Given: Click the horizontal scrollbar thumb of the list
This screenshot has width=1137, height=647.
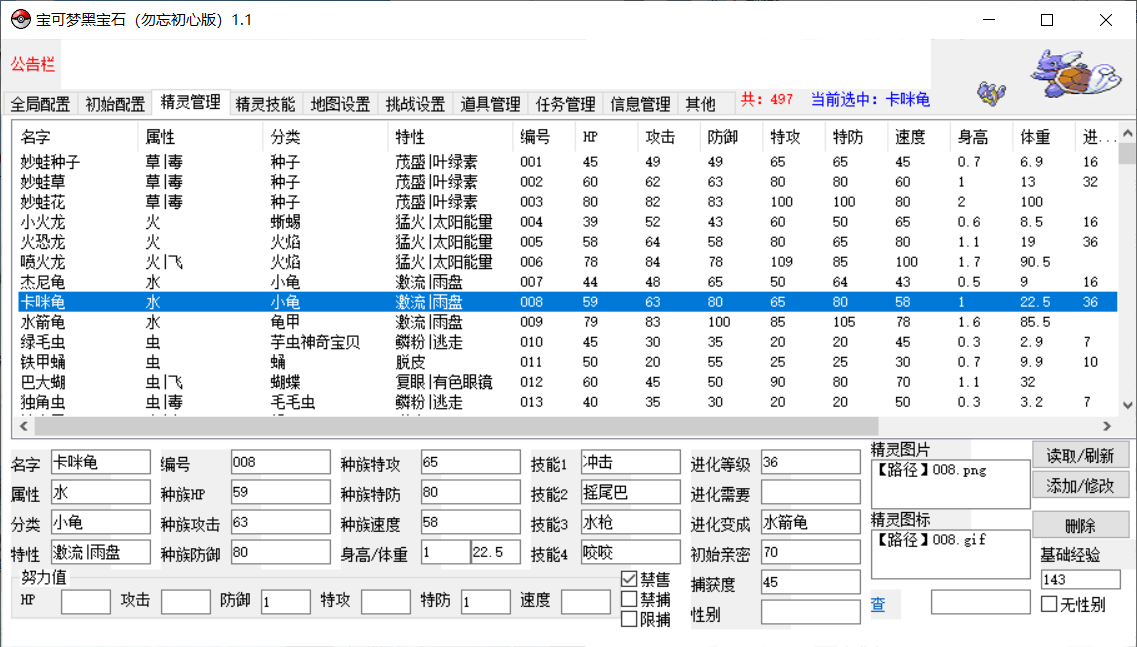Looking at the screenshot, I should coord(455,426).
